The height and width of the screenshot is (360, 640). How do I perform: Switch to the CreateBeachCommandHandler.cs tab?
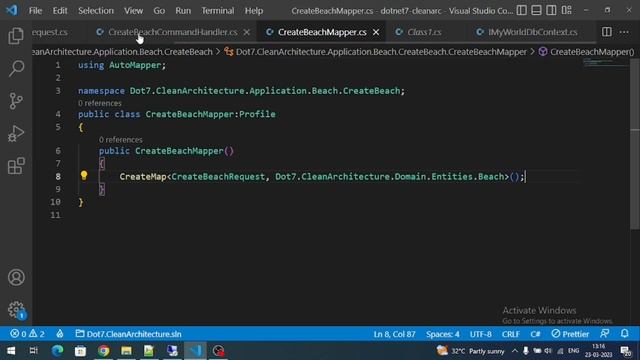172,32
